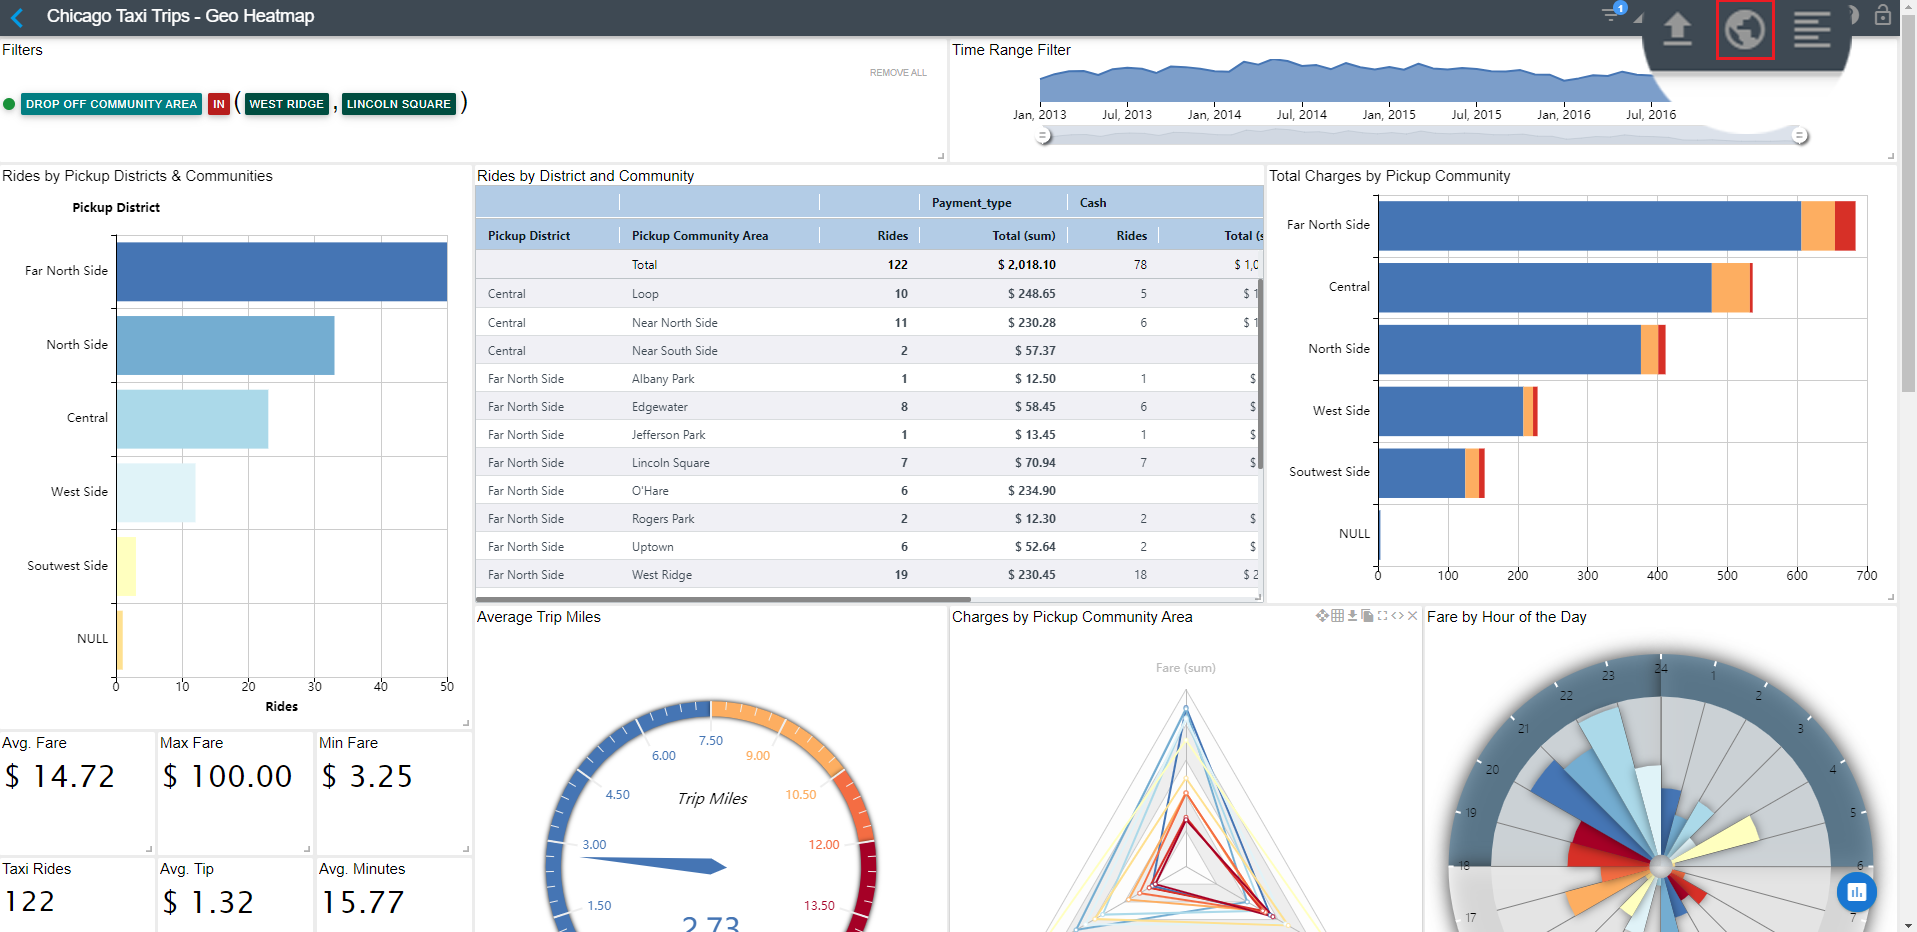The height and width of the screenshot is (932, 1917).
Task: Click the upload arrow icon in toolbar
Action: tap(1677, 29)
